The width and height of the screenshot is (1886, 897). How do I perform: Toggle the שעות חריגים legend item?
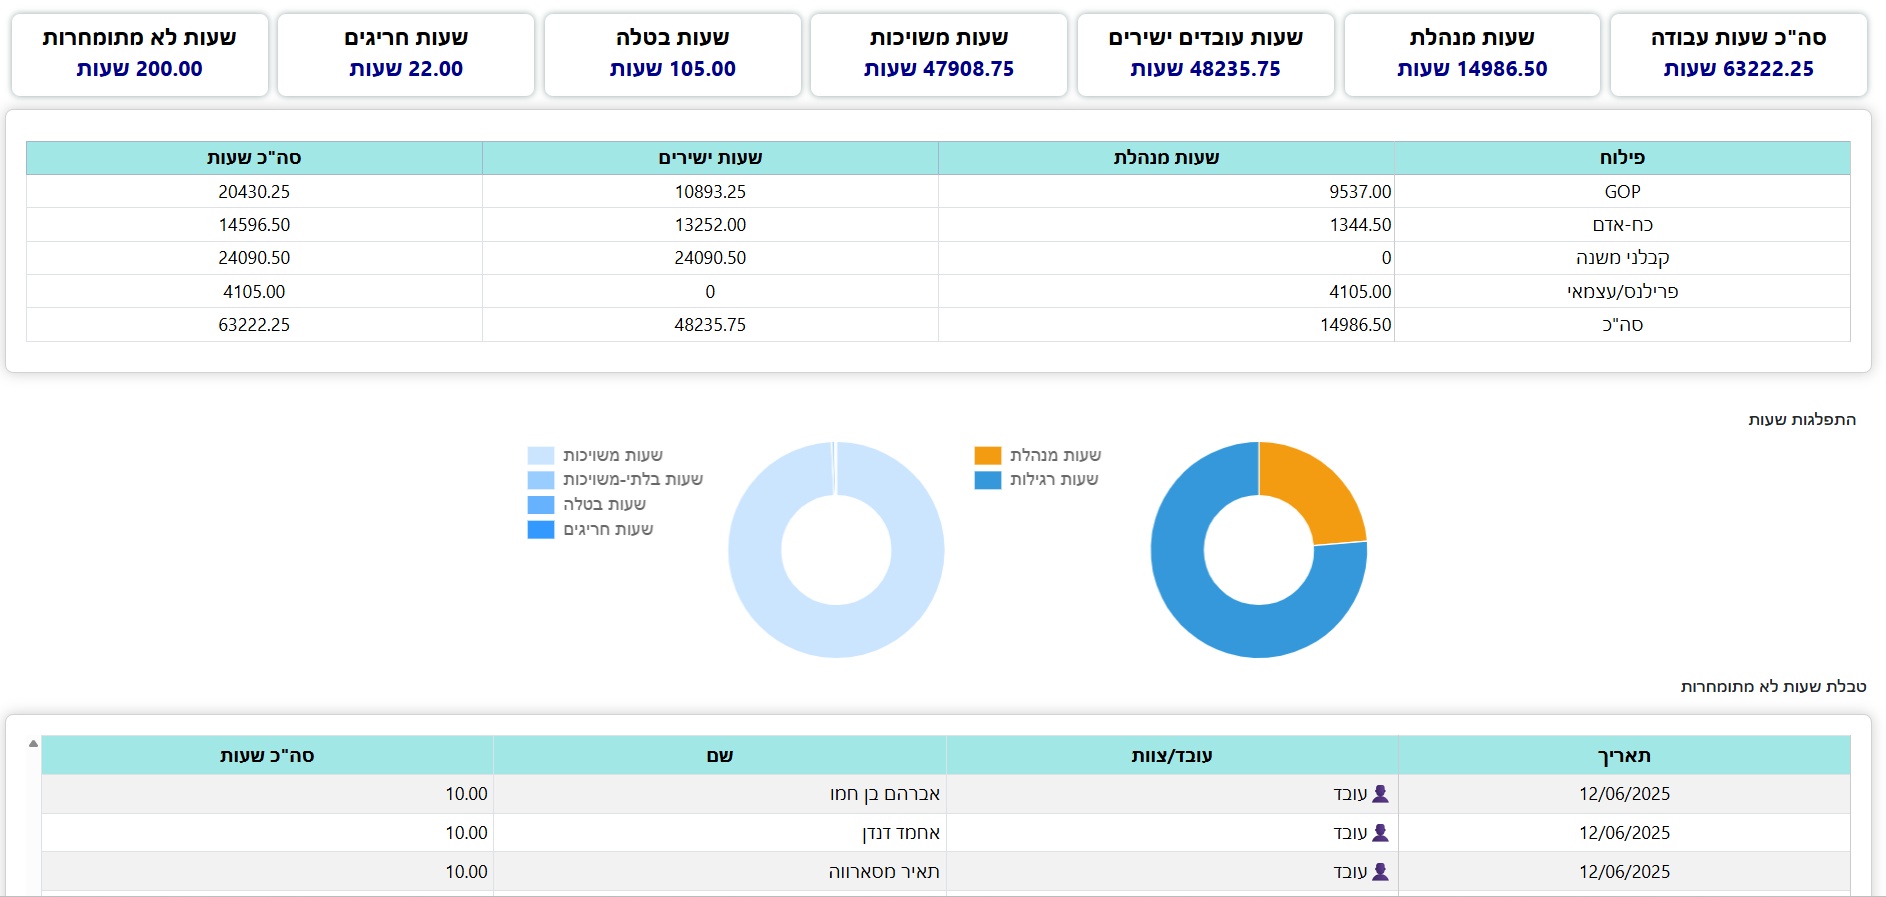(x=590, y=530)
